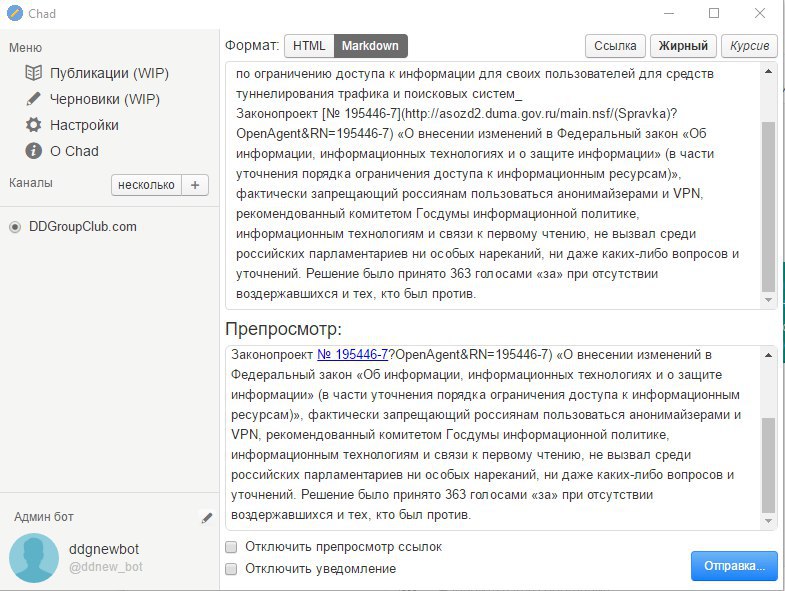Click the Публикации book icon
Image resolution: width=785 pixels, height=591 pixels.
33,73
